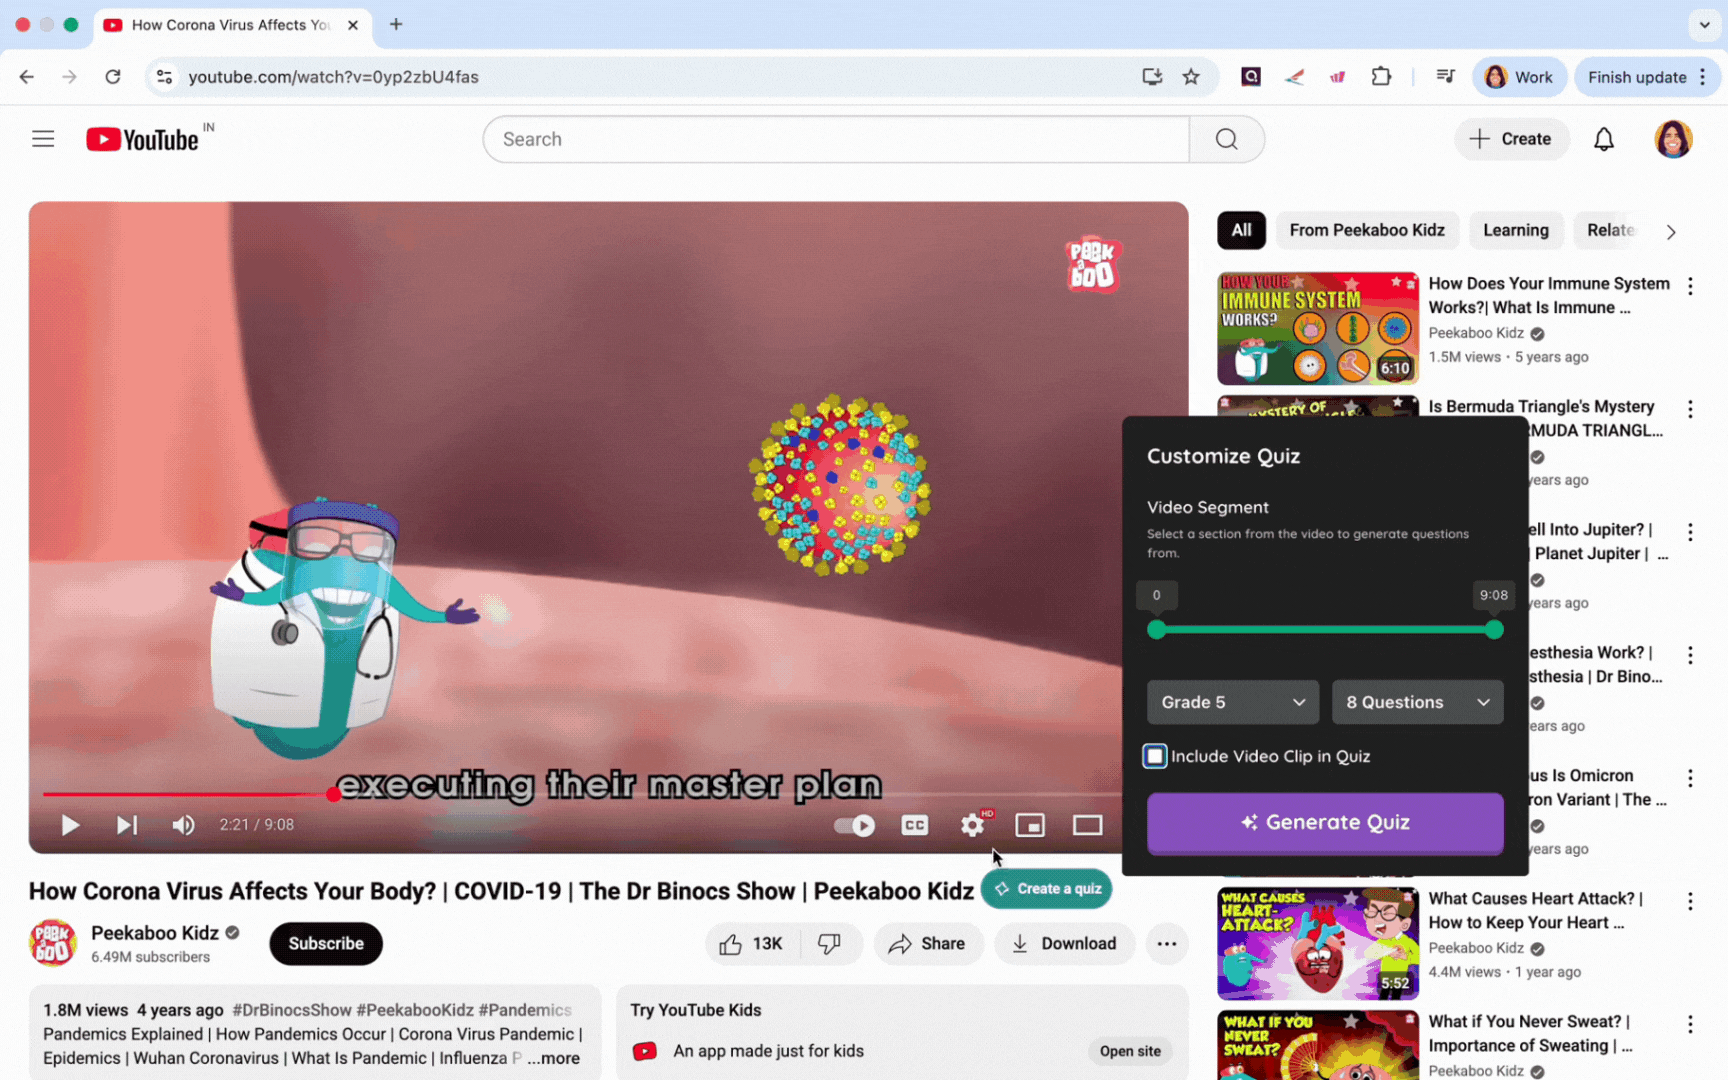This screenshot has height=1080, width=1728.
Task: Open options for Anesthesia video
Action: 1690,655
